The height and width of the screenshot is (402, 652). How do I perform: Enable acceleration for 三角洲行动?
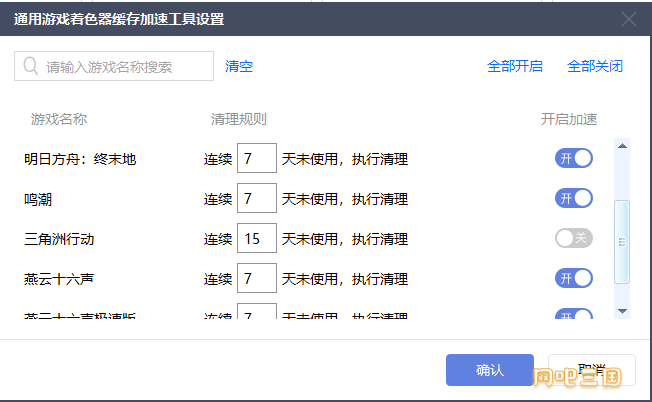coord(574,238)
